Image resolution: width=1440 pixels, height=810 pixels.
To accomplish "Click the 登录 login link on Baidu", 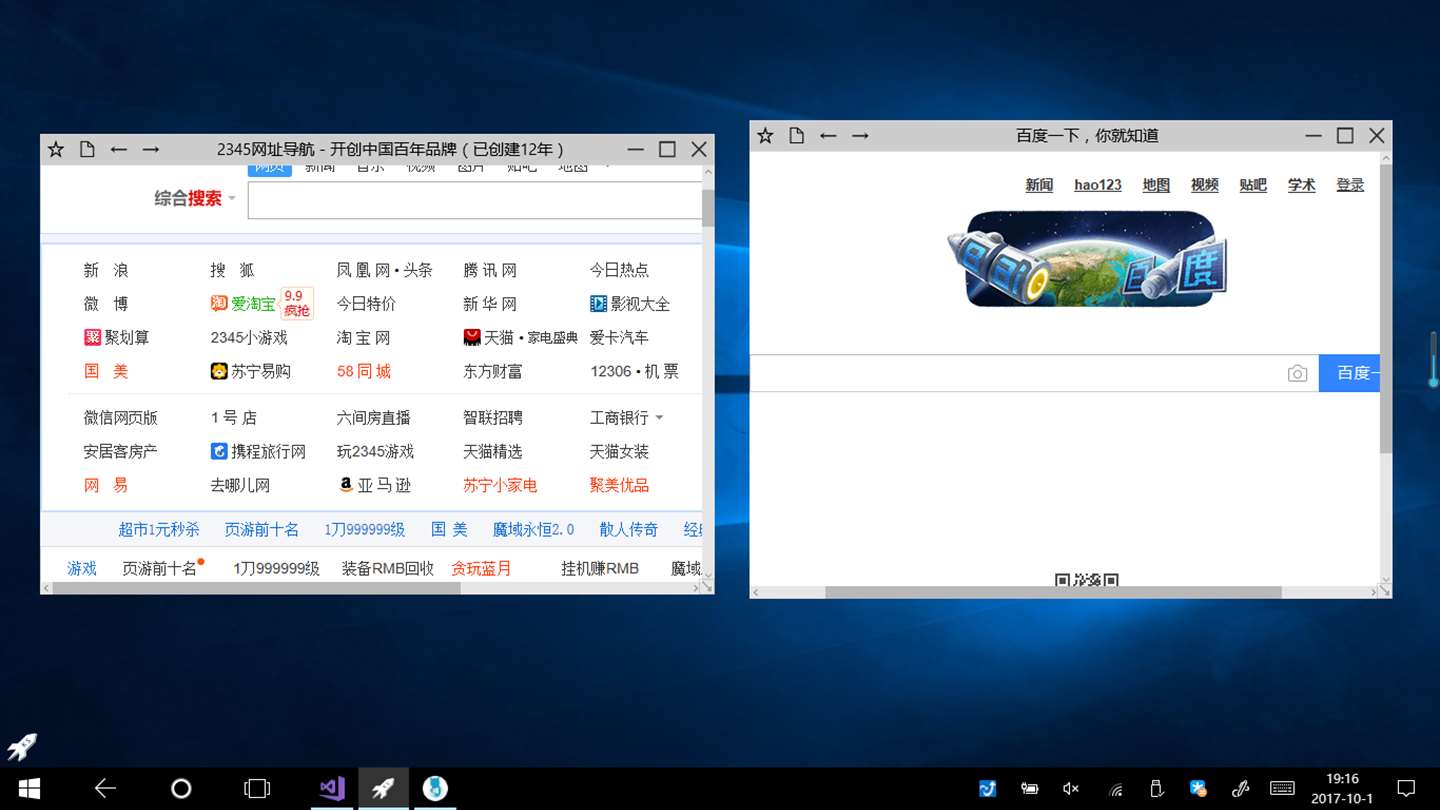I will pos(1350,185).
